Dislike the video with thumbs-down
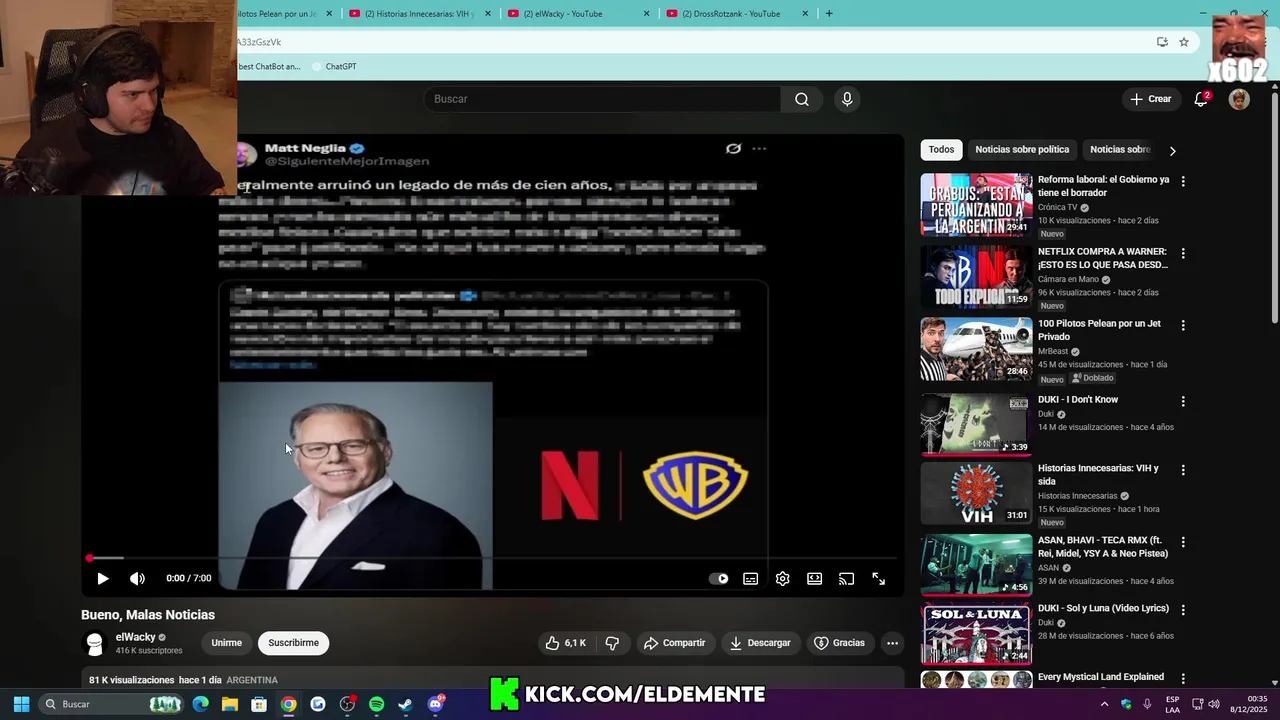 (613, 643)
